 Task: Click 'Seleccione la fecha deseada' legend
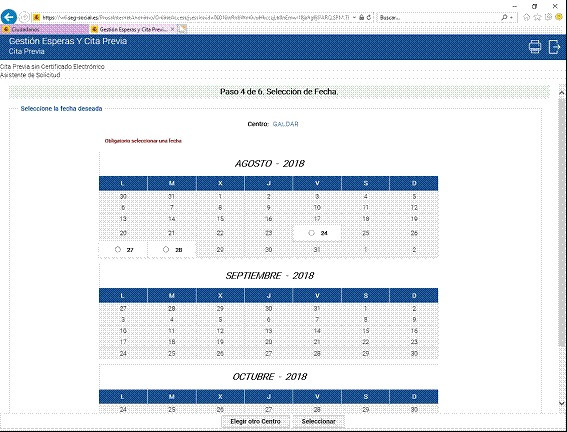click(x=61, y=108)
